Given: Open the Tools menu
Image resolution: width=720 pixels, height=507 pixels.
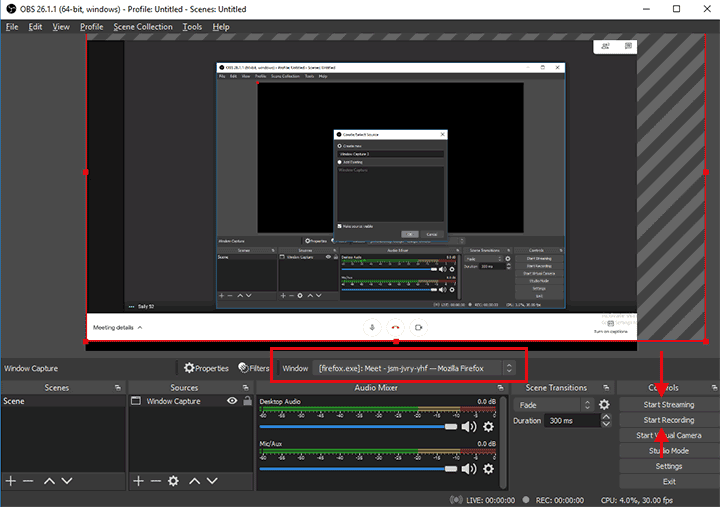Looking at the screenshot, I should pos(192,27).
